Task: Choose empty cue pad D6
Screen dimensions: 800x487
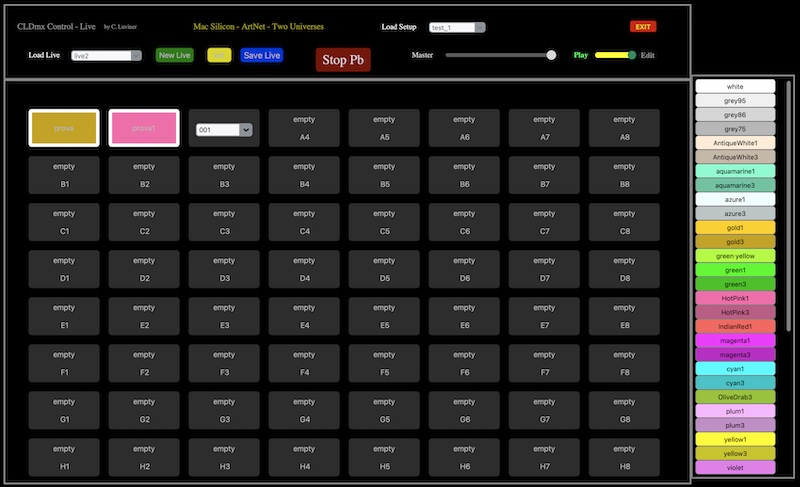Action: tap(464, 269)
